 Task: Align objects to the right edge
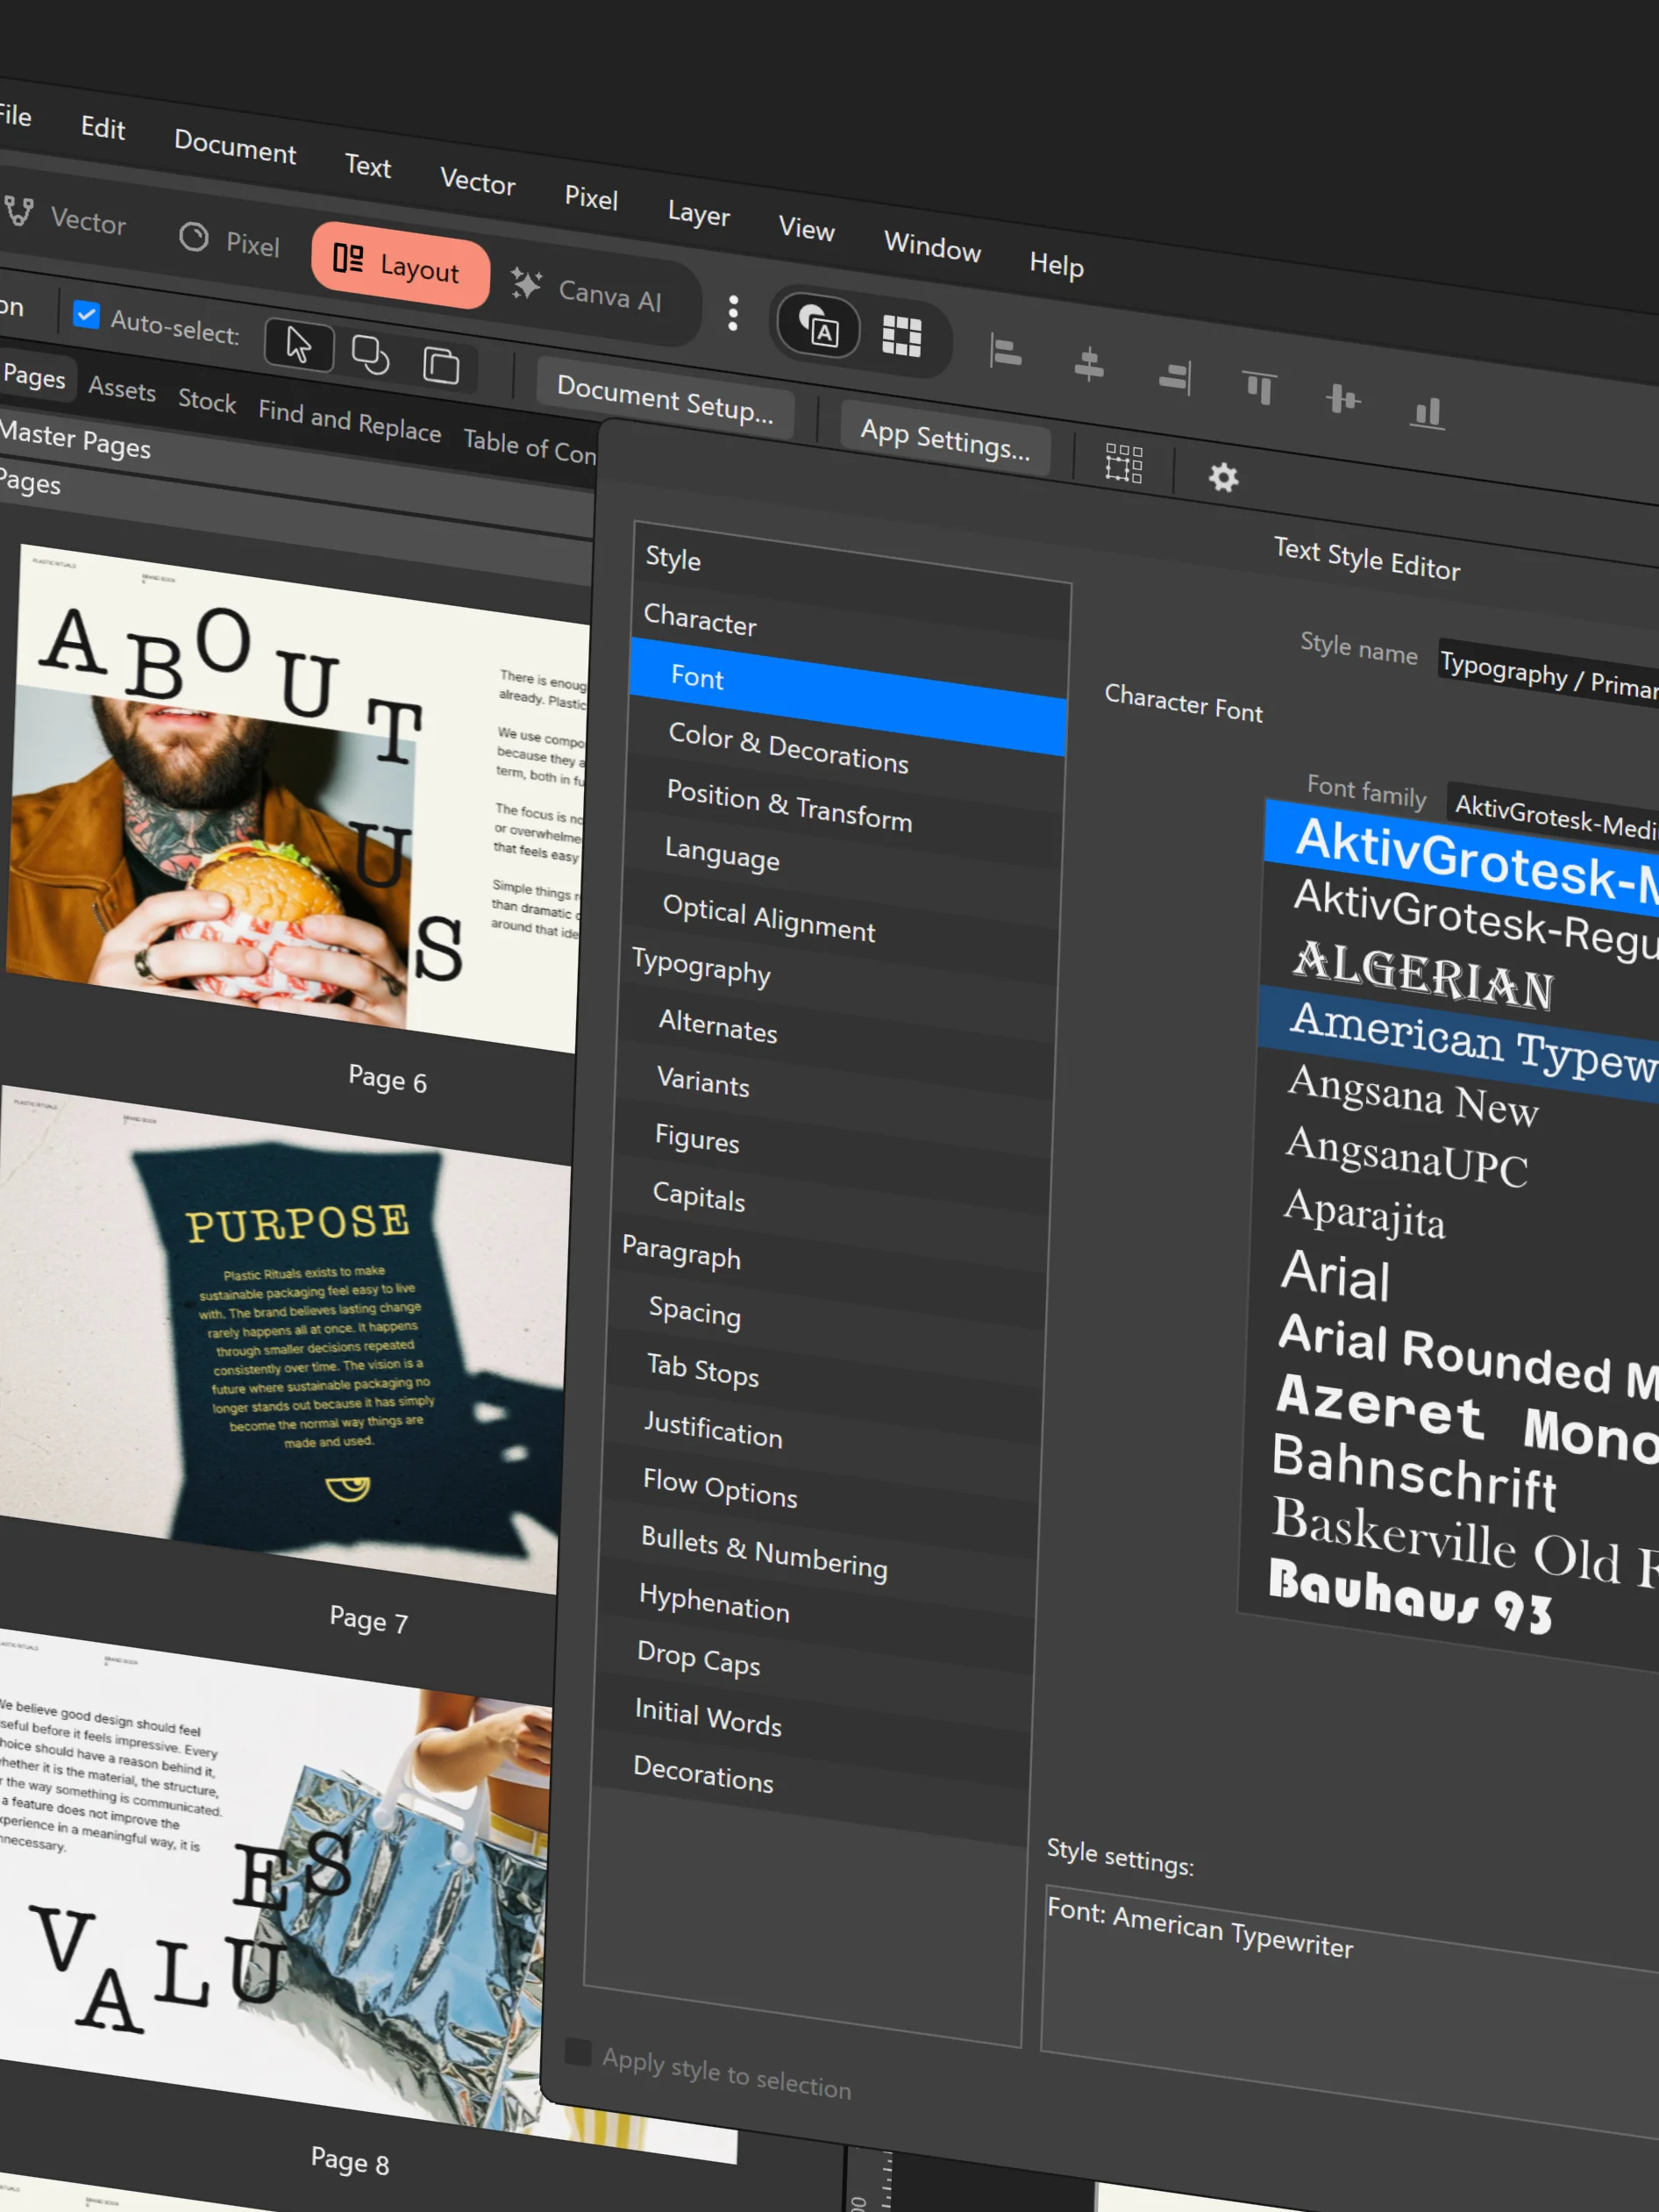point(1175,377)
